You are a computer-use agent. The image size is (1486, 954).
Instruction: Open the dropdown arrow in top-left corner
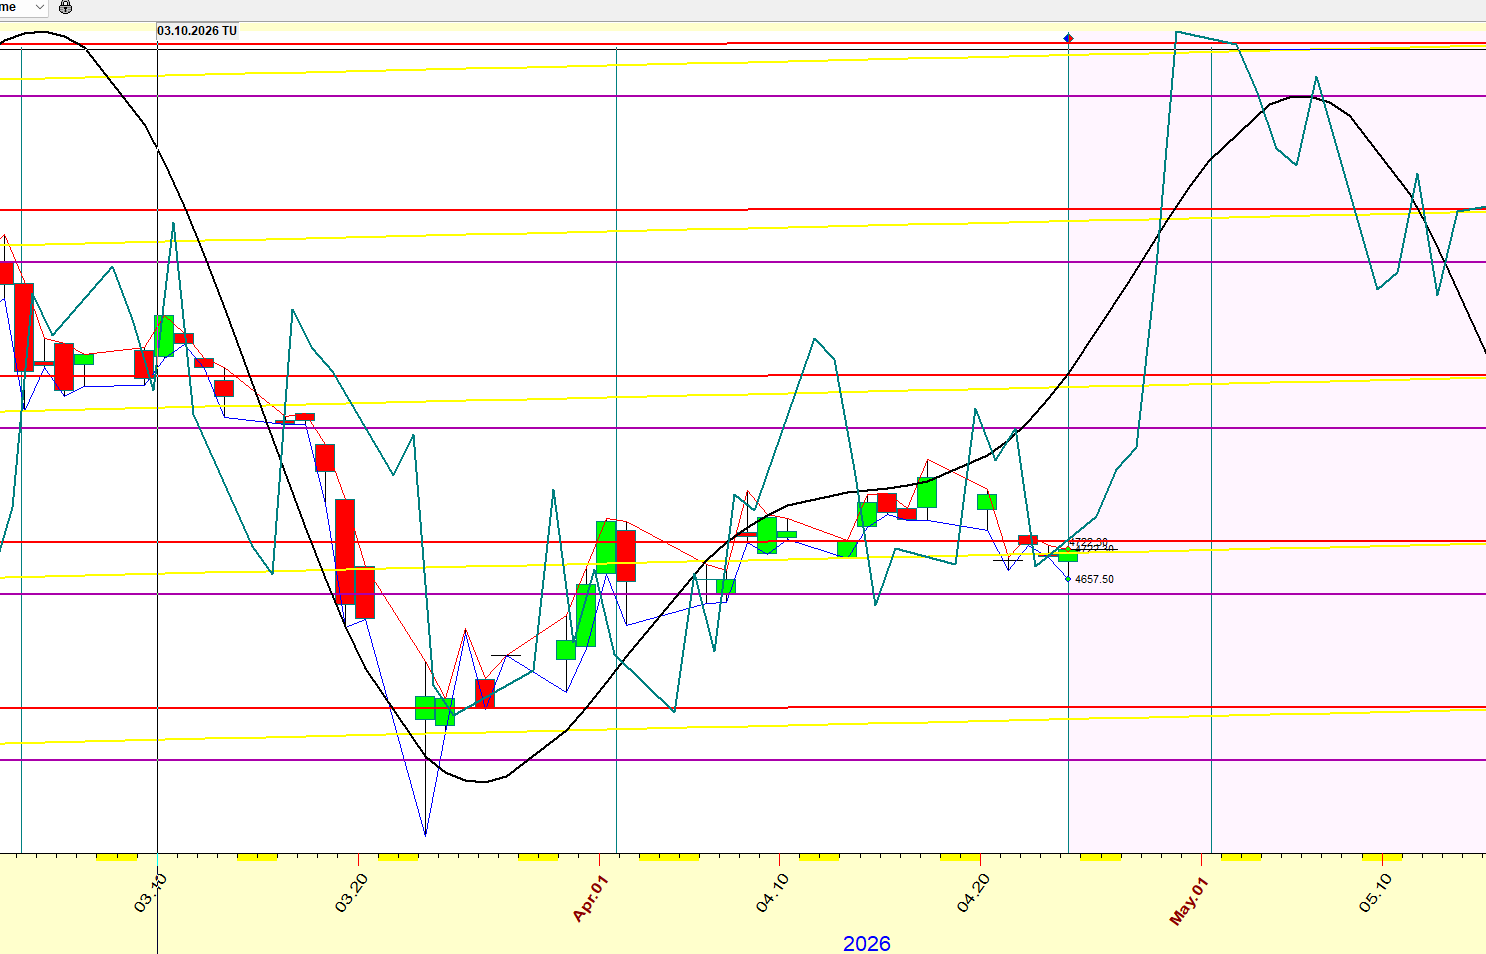coord(39,8)
